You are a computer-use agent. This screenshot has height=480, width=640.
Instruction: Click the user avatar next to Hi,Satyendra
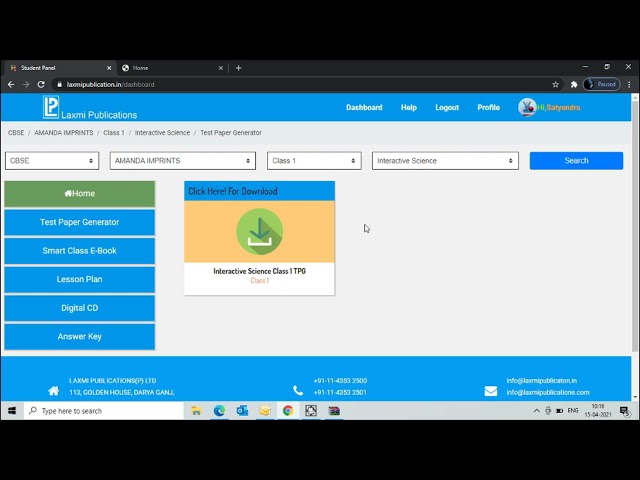(x=527, y=107)
